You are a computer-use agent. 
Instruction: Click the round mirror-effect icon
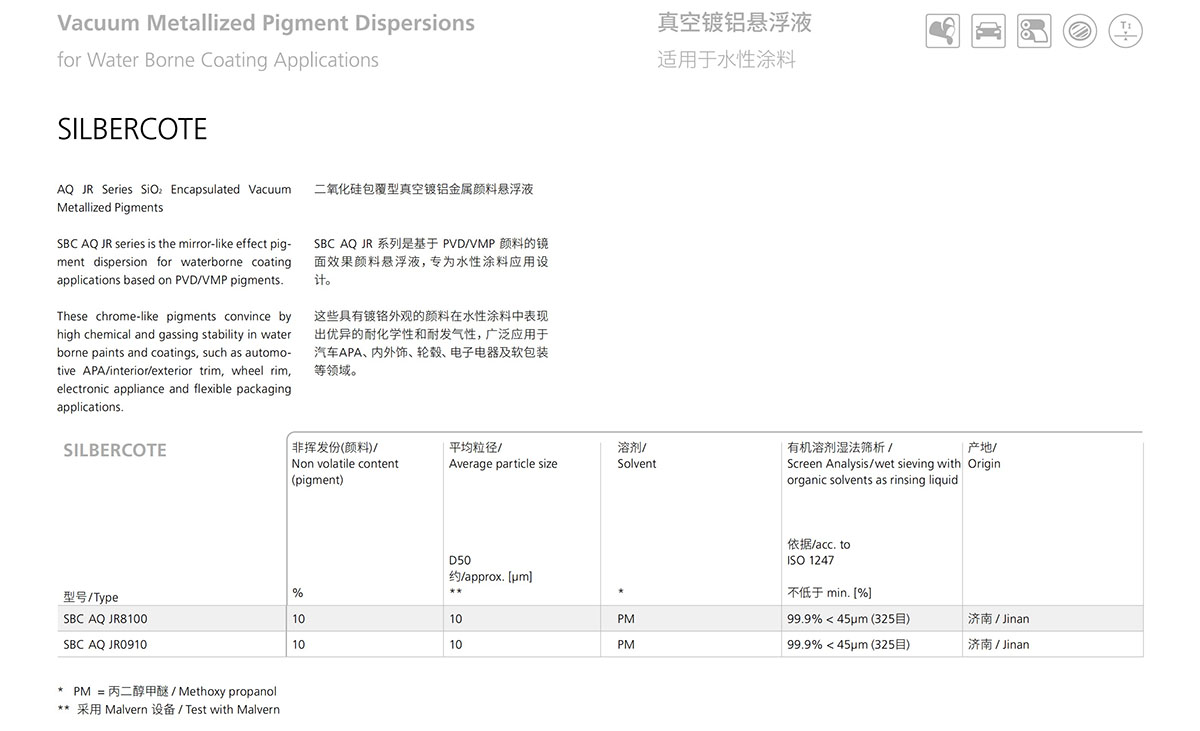pyautogui.click(x=1080, y=32)
